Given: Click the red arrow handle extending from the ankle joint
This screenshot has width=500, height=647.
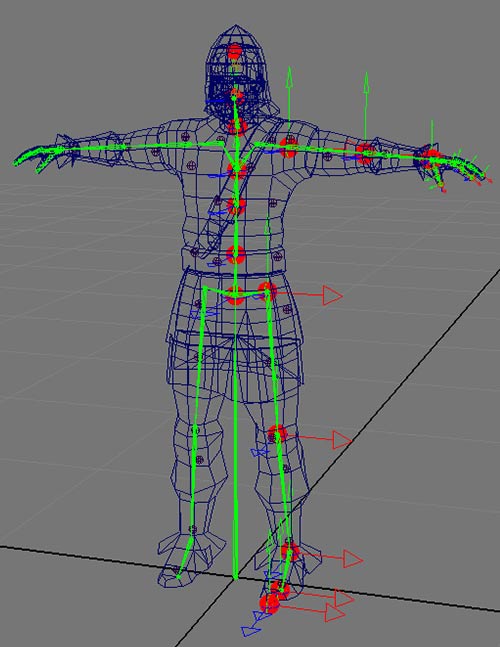Looking at the screenshot, I should point(353,559).
